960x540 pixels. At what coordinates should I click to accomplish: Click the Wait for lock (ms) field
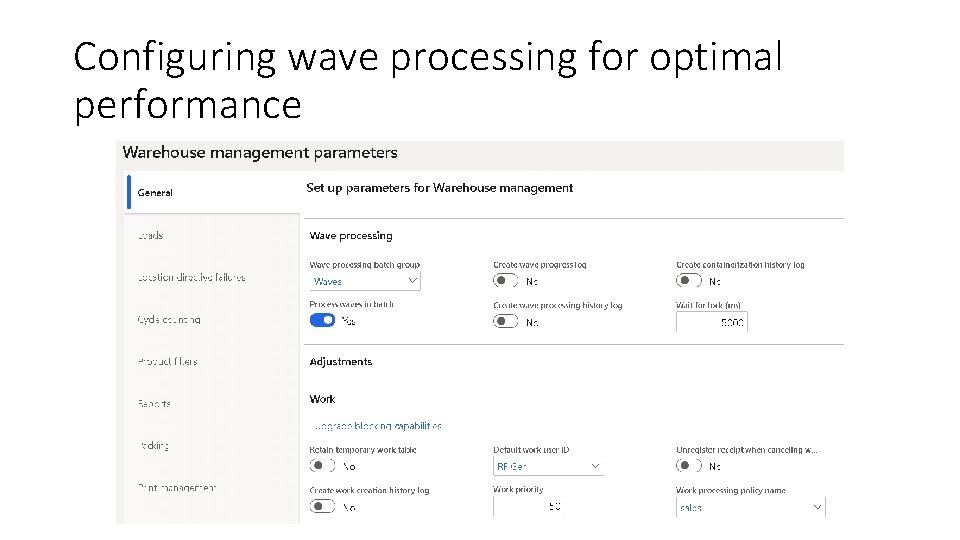tap(711, 322)
